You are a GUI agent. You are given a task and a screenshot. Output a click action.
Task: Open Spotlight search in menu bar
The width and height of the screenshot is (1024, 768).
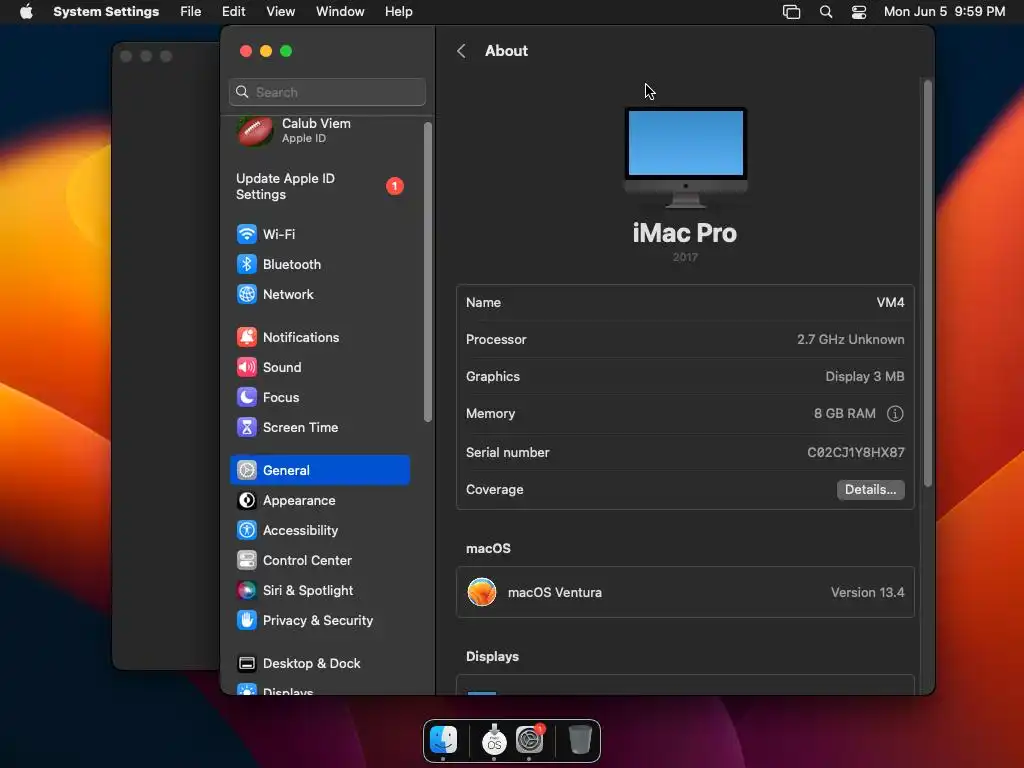[x=825, y=12]
